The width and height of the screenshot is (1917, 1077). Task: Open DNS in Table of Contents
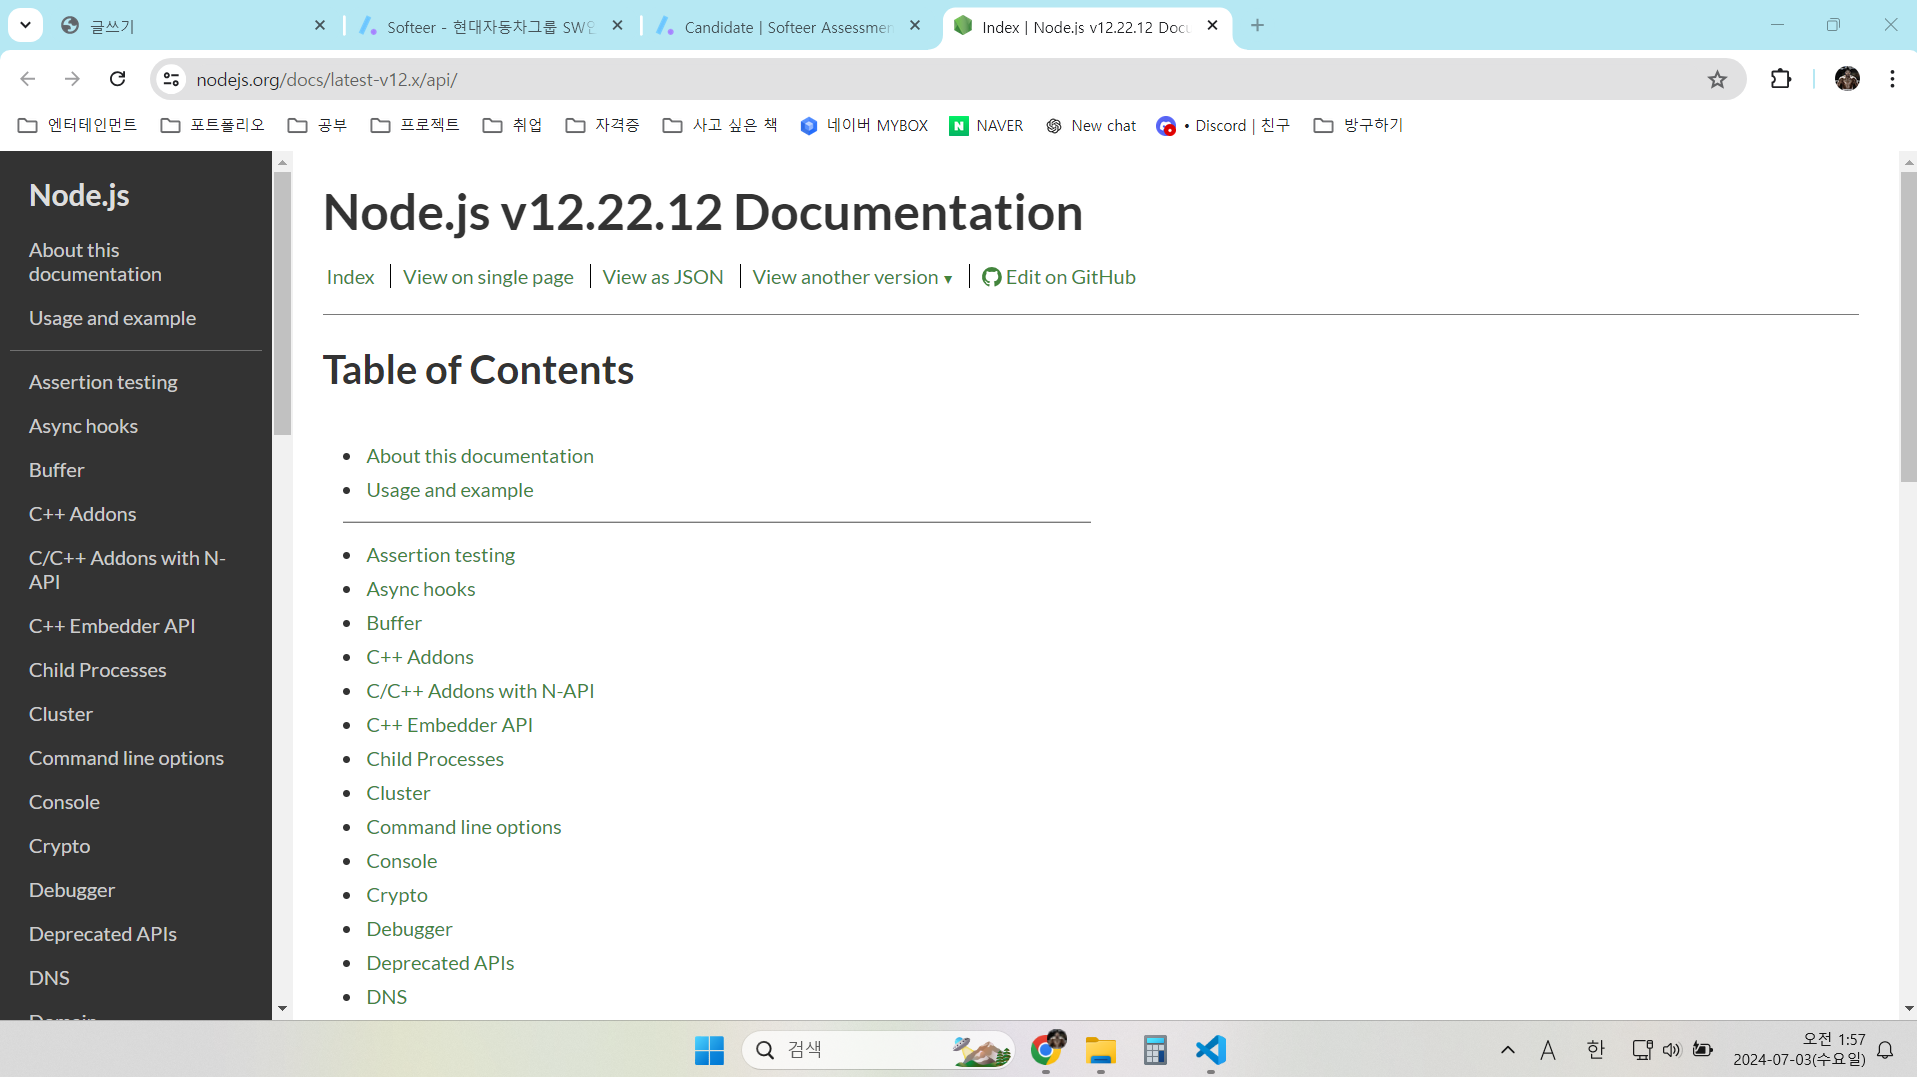click(x=386, y=997)
